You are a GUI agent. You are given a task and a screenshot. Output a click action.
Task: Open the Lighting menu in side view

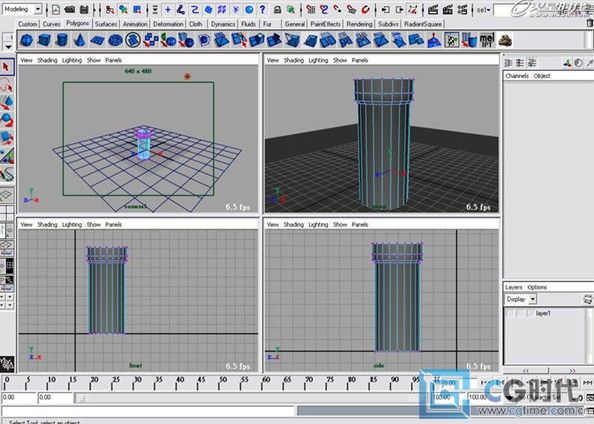click(x=318, y=225)
